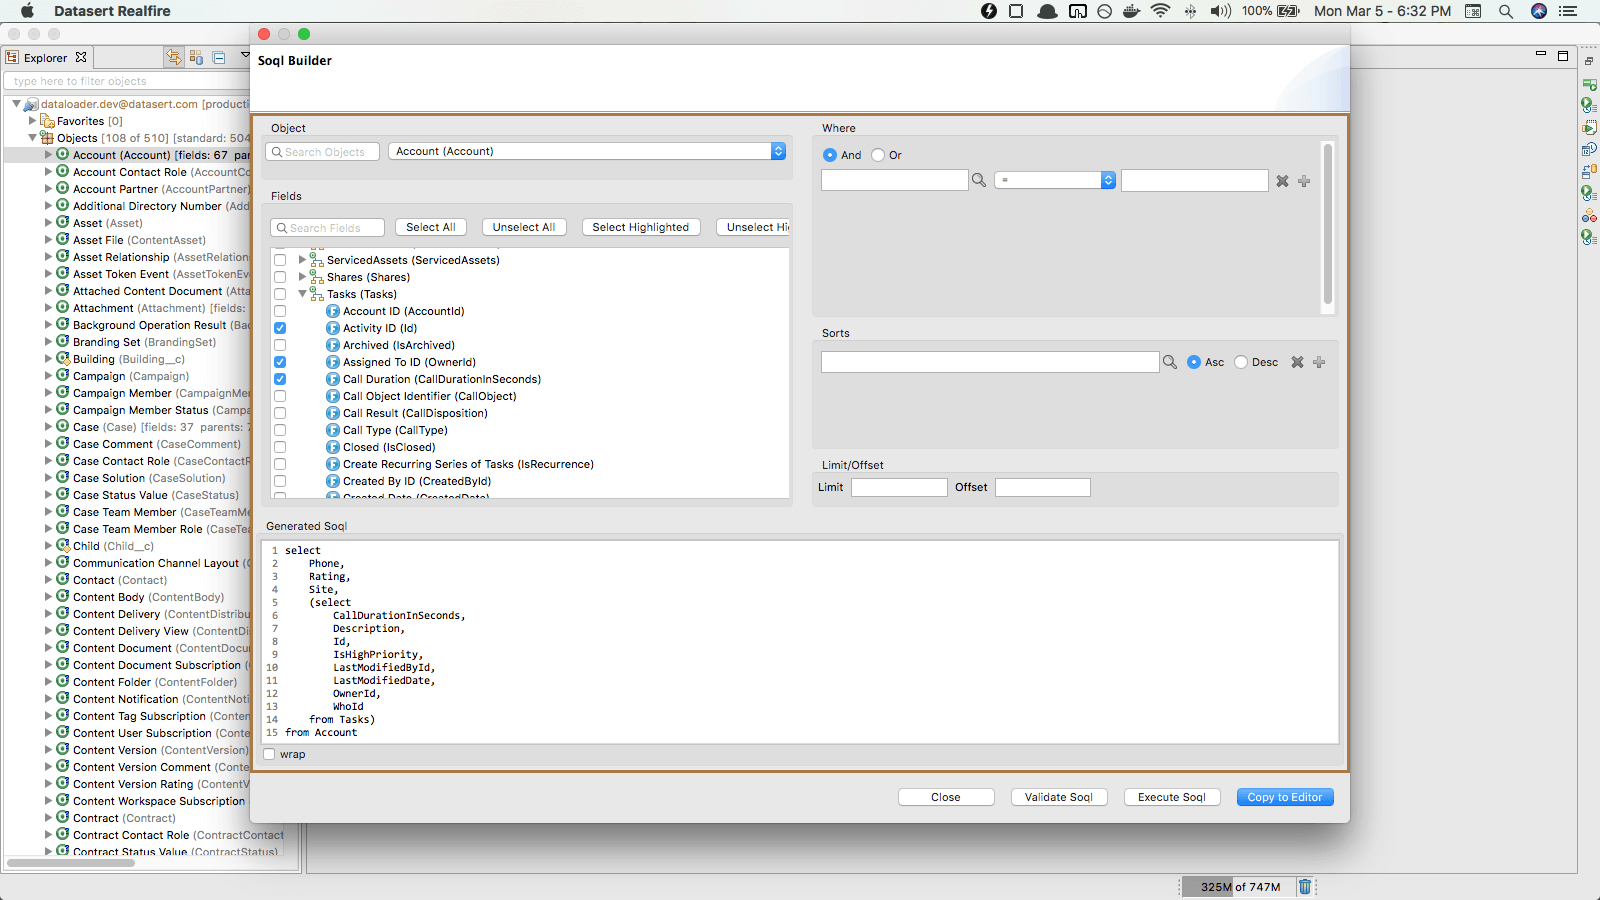Expand the Contact (Contact) object node

(x=48, y=580)
